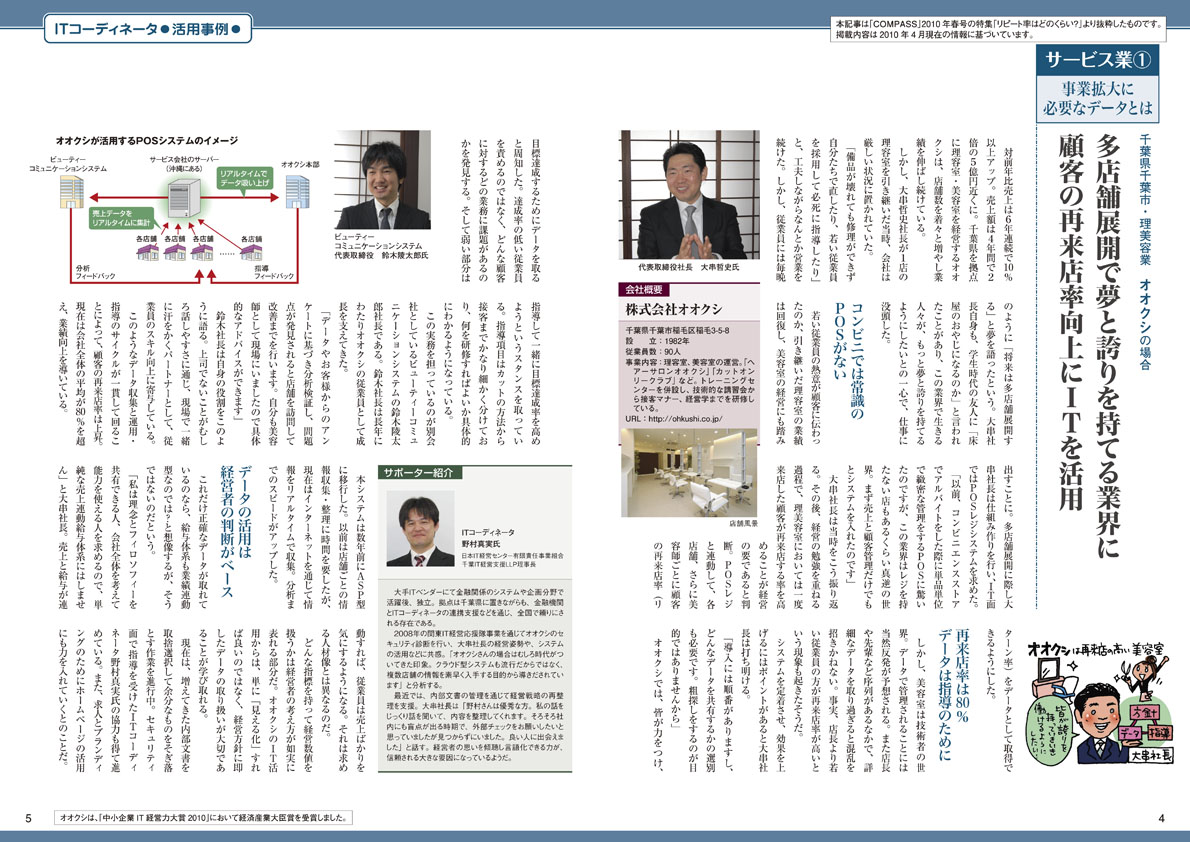Click page number 5
The width and height of the screenshot is (1190, 842).
tap(28, 818)
